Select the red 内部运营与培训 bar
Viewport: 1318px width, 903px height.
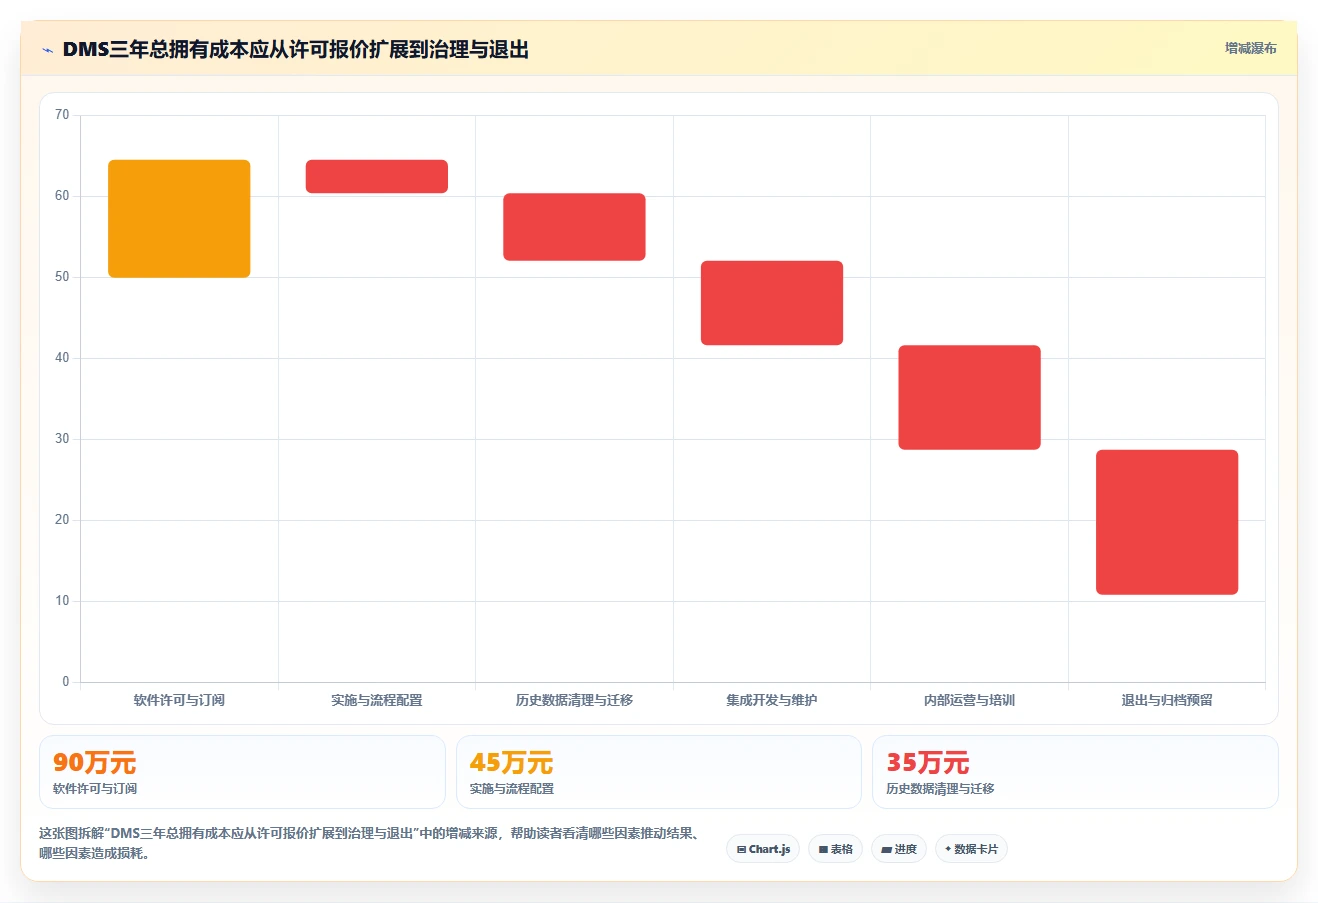pos(969,397)
